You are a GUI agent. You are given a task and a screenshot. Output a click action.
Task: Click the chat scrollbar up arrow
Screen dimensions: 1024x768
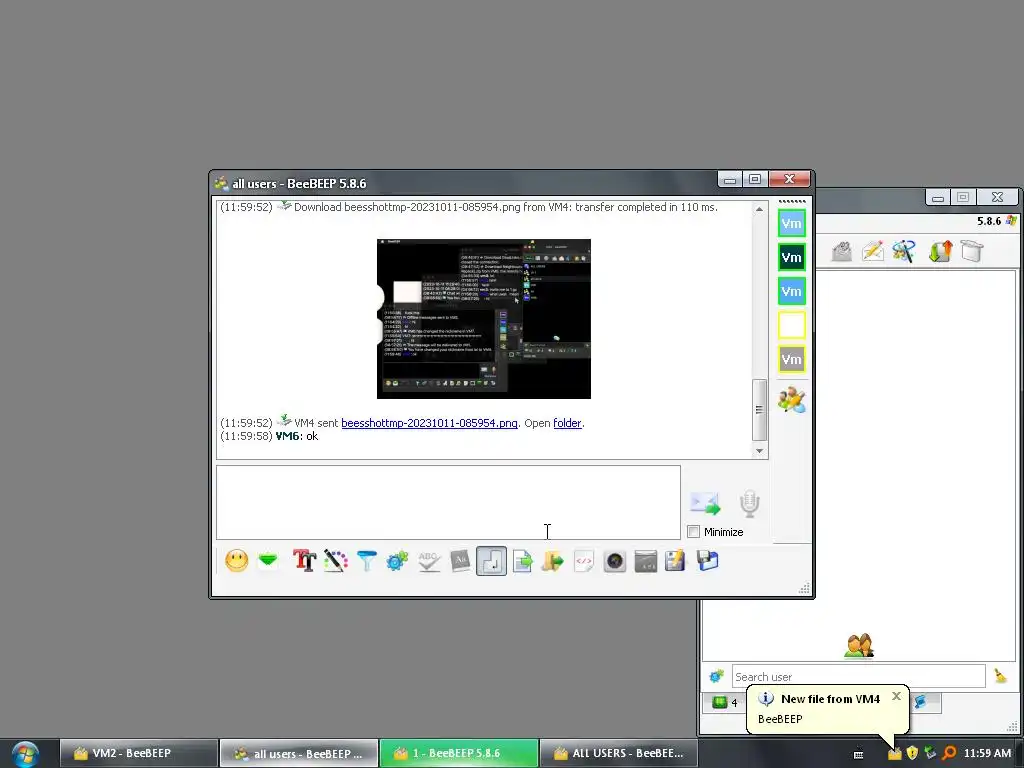(x=759, y=209)
